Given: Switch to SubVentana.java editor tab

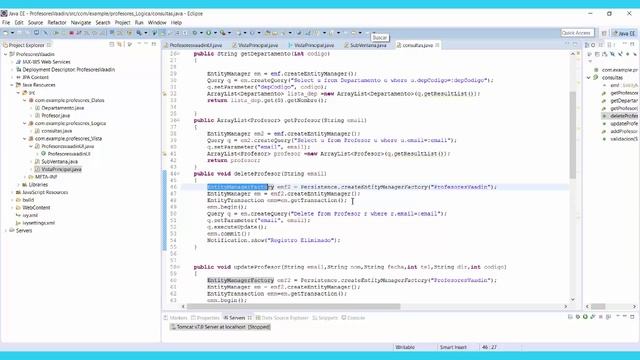Looking at the screenshot, I should pyautogui.click(x=365, y=45).
